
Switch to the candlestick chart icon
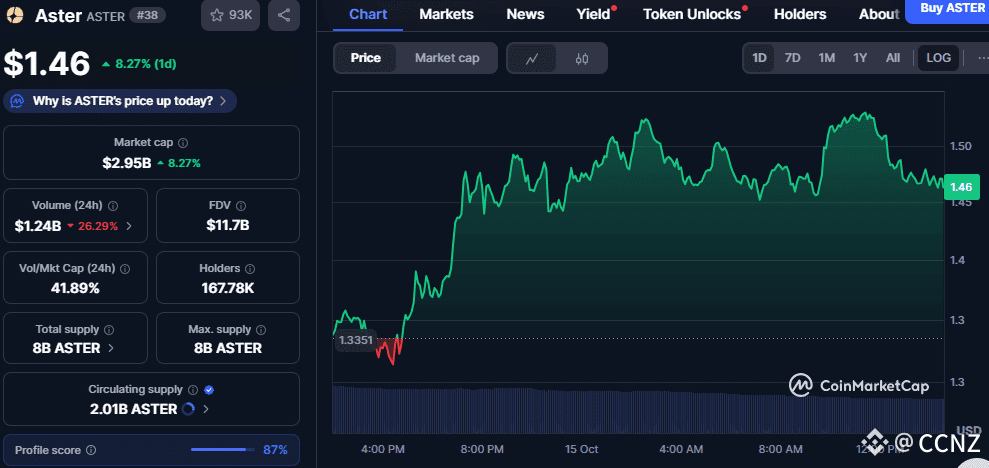point(582,58)
